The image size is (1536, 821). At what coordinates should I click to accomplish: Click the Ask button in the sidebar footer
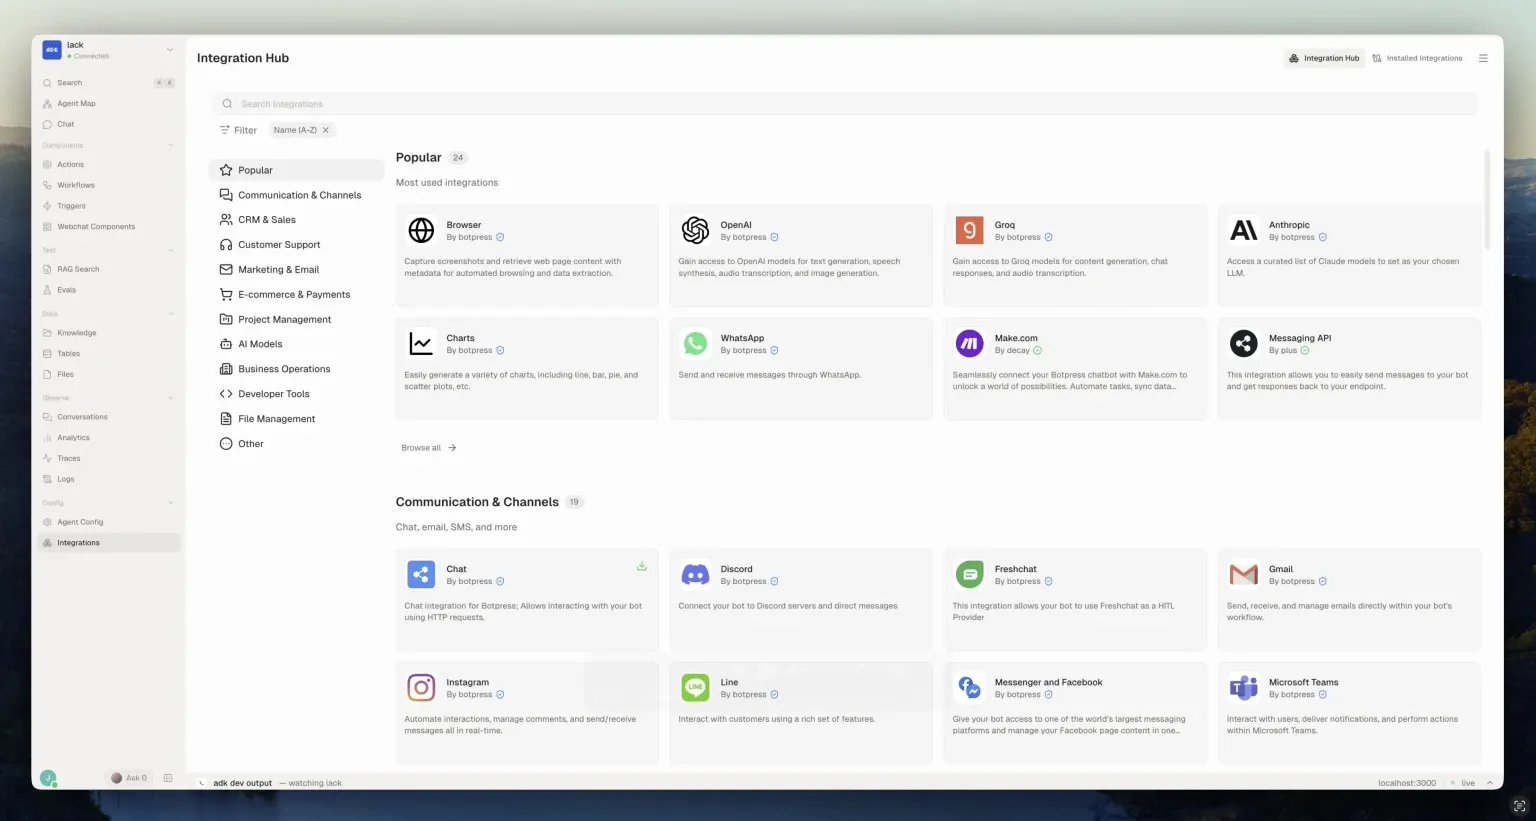(129, 778)
